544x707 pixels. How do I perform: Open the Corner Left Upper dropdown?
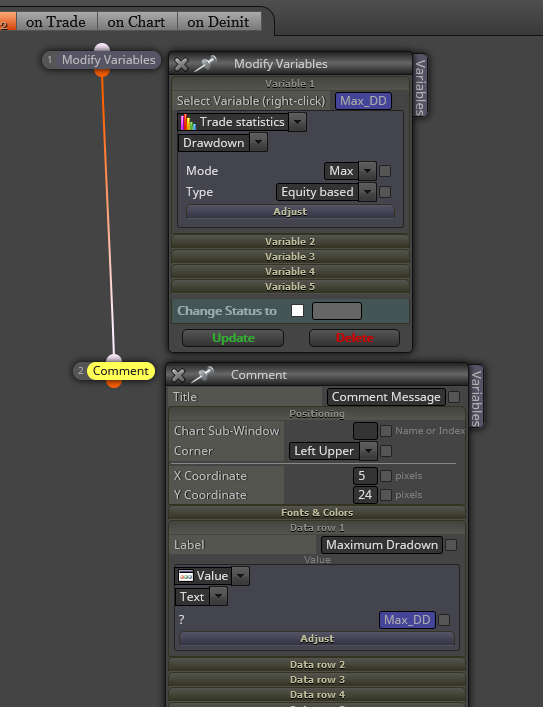(368, 451)
